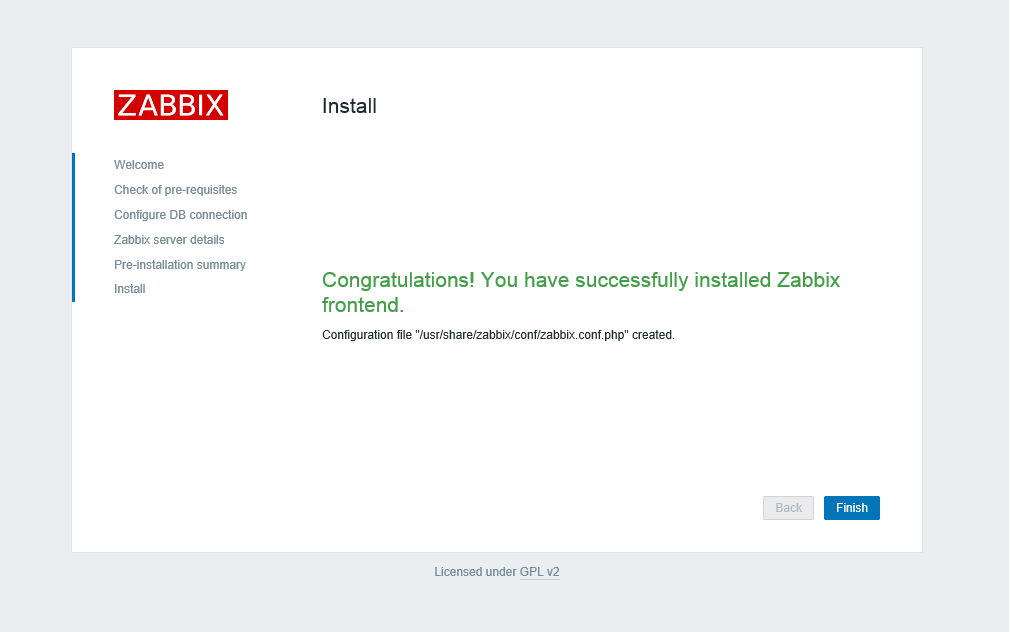Screen dimensions: 1010x632
Task: Select Configure DB connection step
Action: click(x=180, y=215)
